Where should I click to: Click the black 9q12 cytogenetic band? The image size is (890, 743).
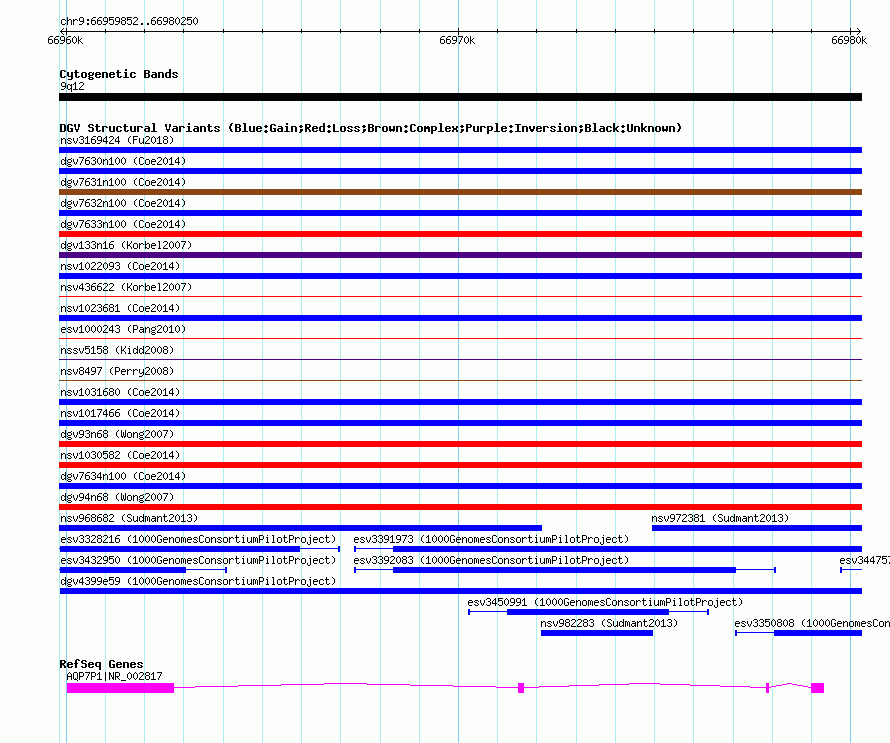pos(460,97)
